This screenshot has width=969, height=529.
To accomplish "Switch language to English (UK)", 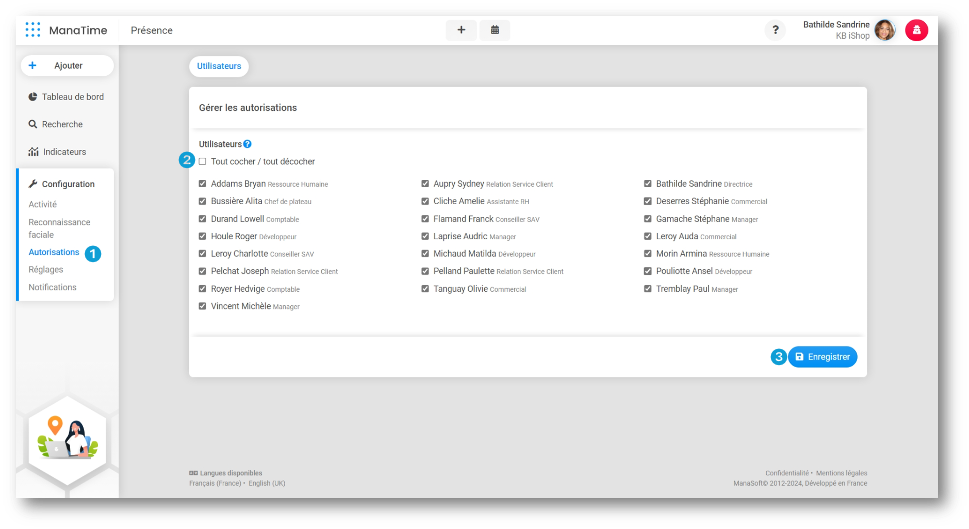I will click(267, 483).
